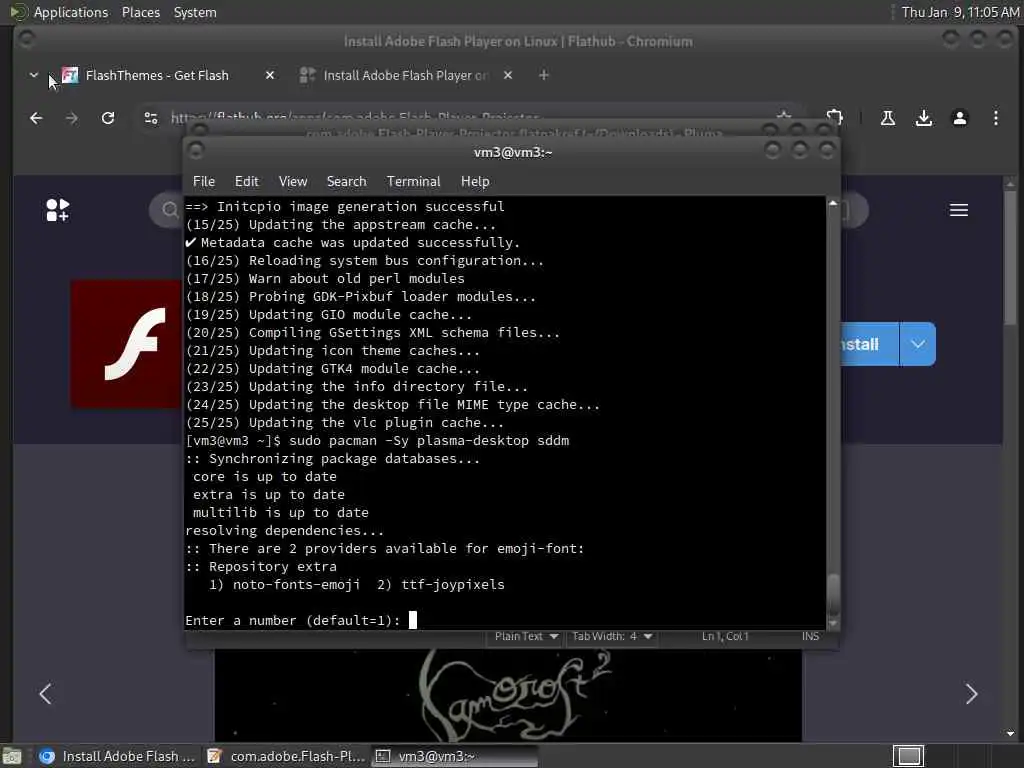Open a new Chromium tab

543,75
